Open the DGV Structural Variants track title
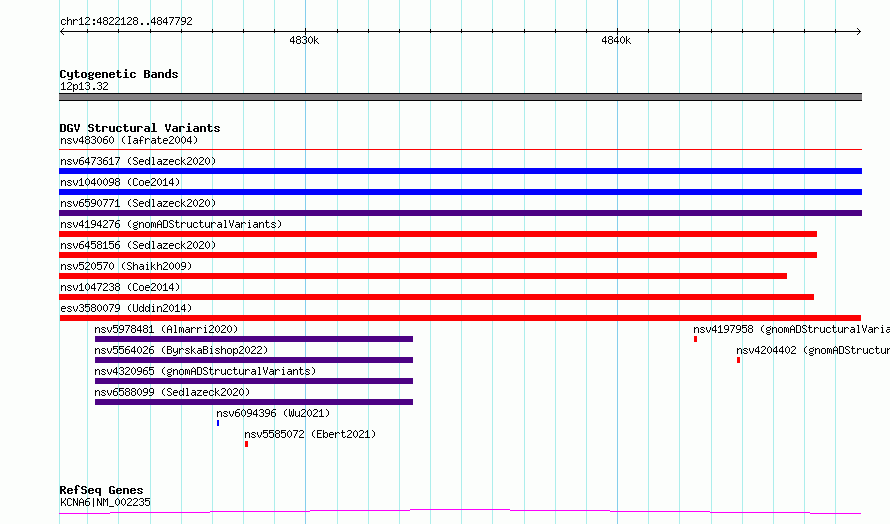The image size is (890, 524). 140,128
